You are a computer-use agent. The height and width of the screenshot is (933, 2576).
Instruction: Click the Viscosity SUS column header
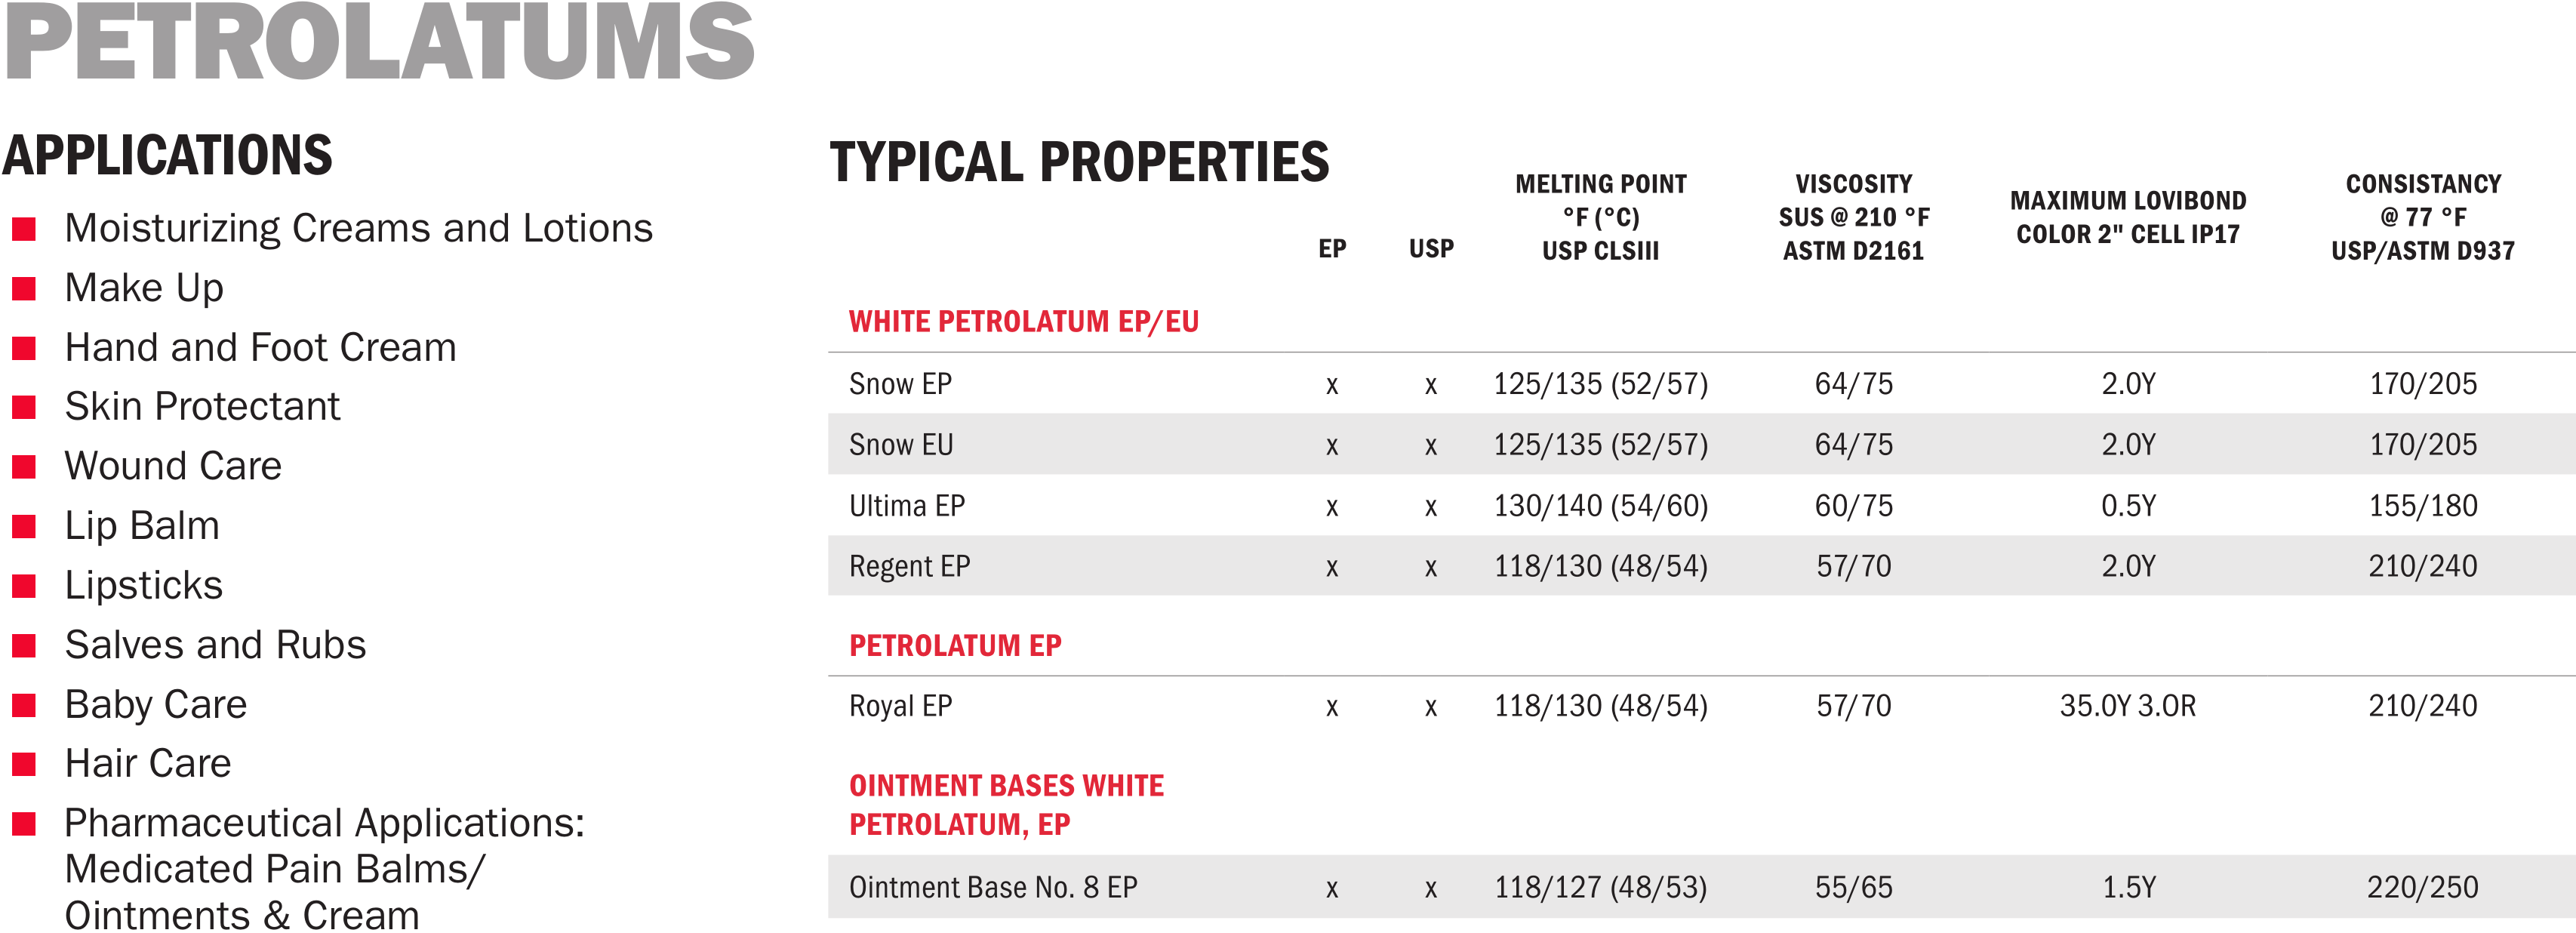1854,217
